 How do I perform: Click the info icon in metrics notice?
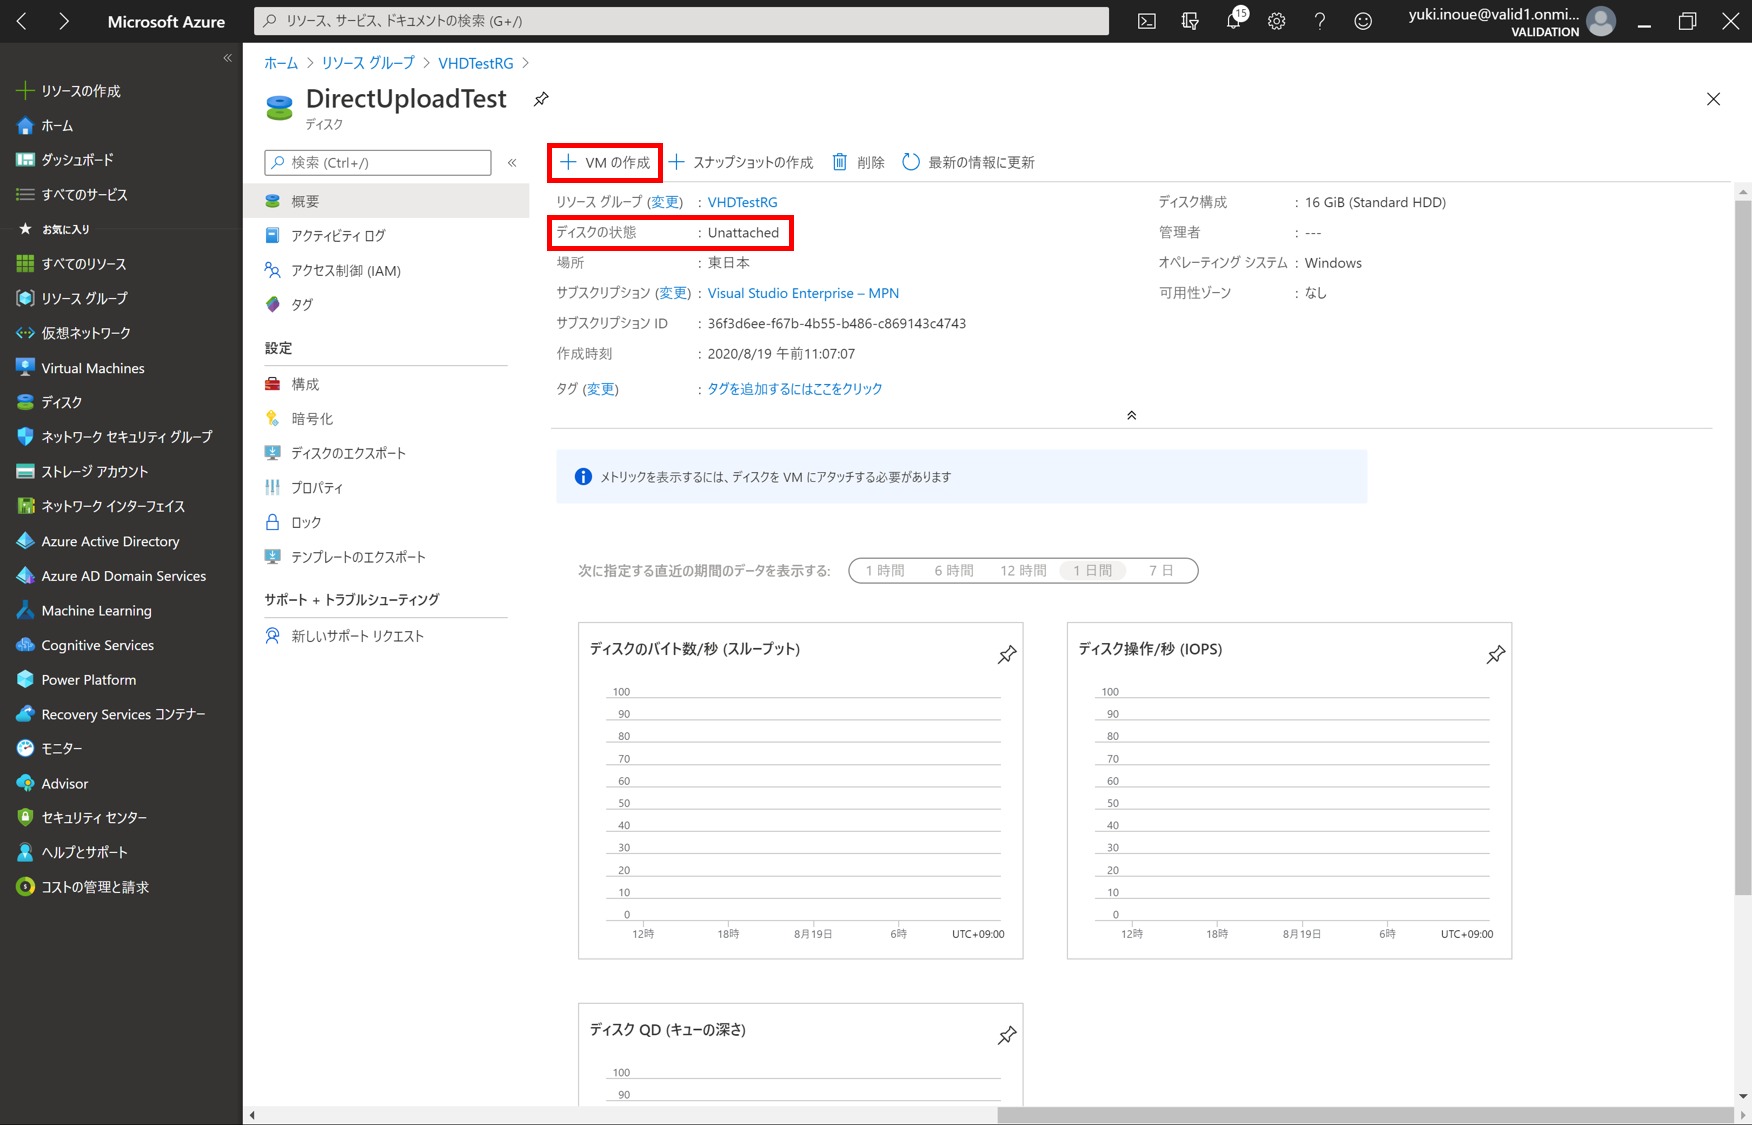[583, 477]
